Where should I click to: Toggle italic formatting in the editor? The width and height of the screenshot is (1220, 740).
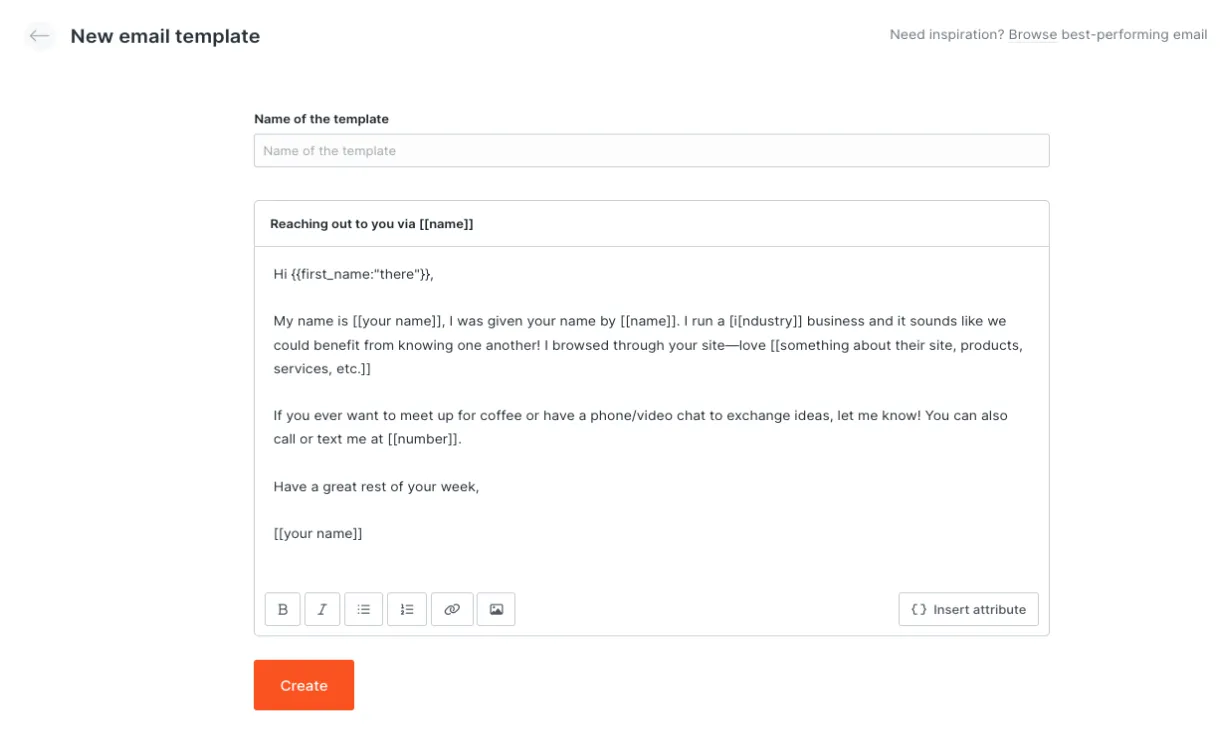pyautogui.click(x=322, y=608)
